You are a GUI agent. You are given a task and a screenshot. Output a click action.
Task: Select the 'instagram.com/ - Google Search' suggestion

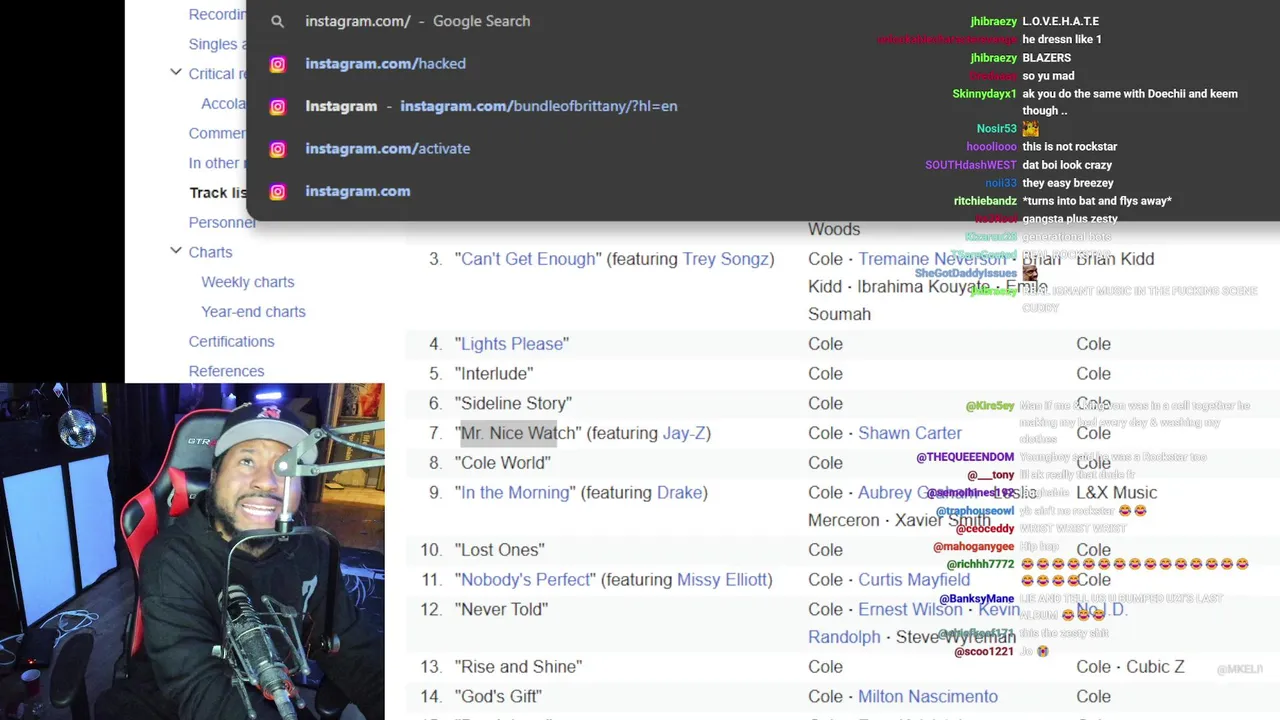(762, 21)
